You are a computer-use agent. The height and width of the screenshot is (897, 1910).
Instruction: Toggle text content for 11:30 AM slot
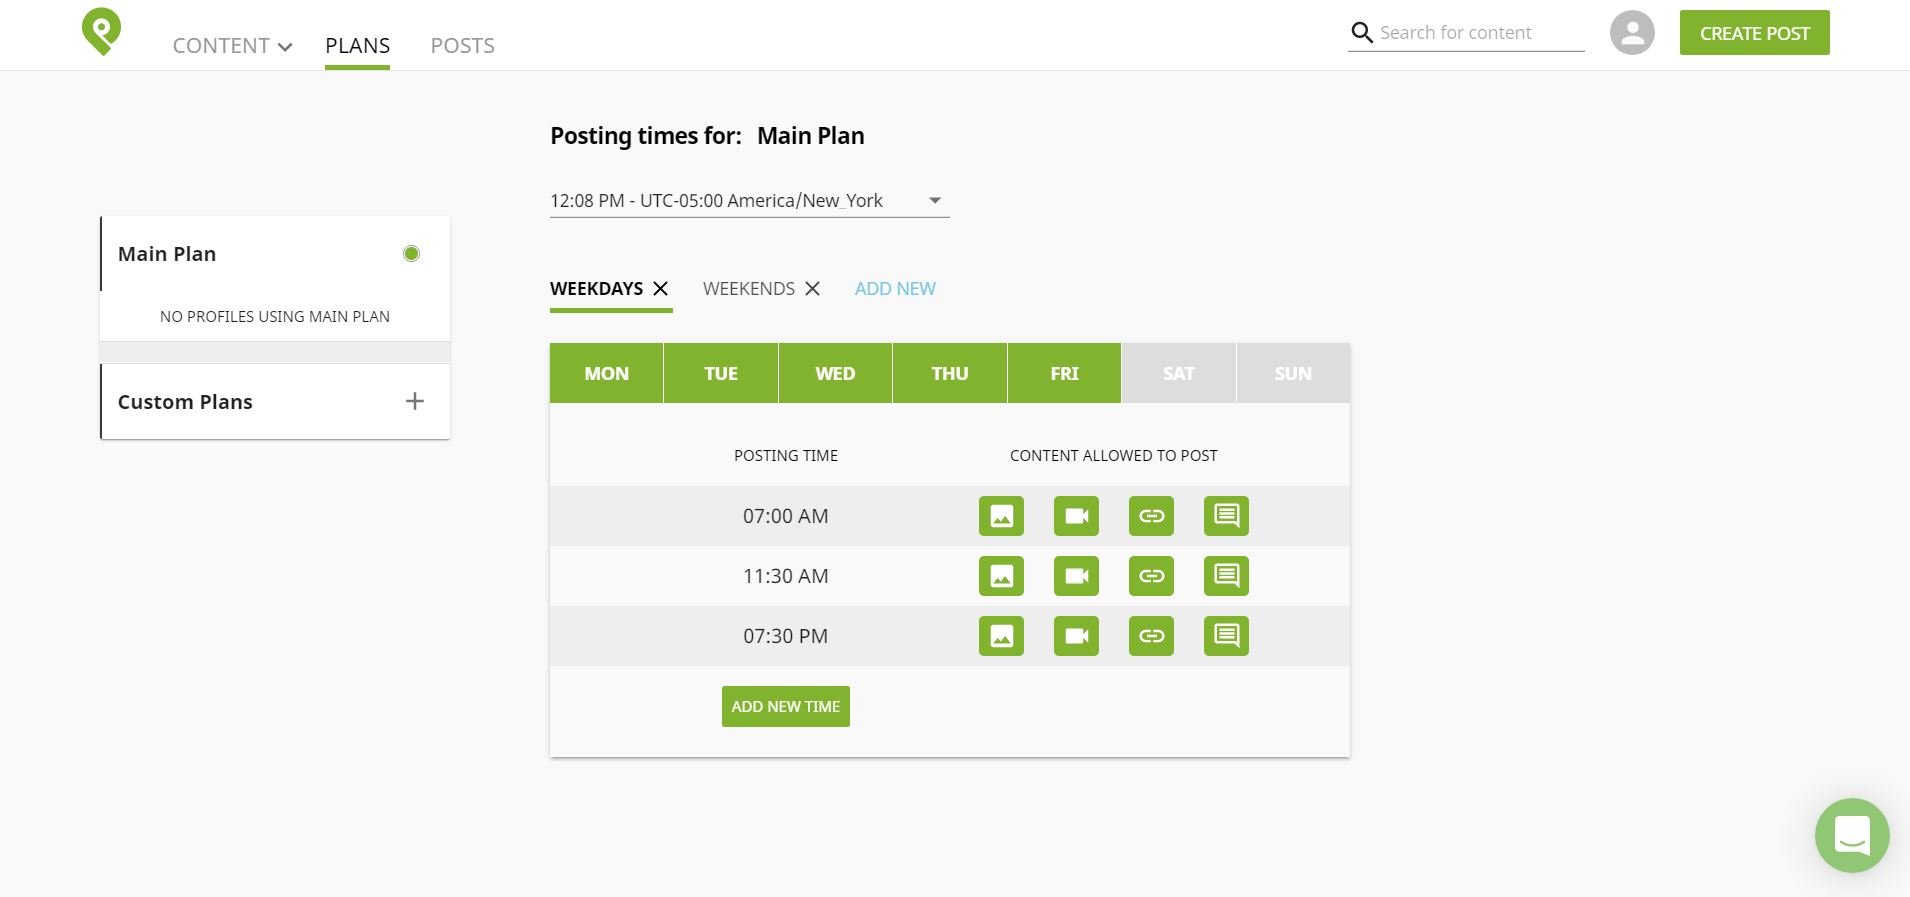click(x=1226, y=576)
